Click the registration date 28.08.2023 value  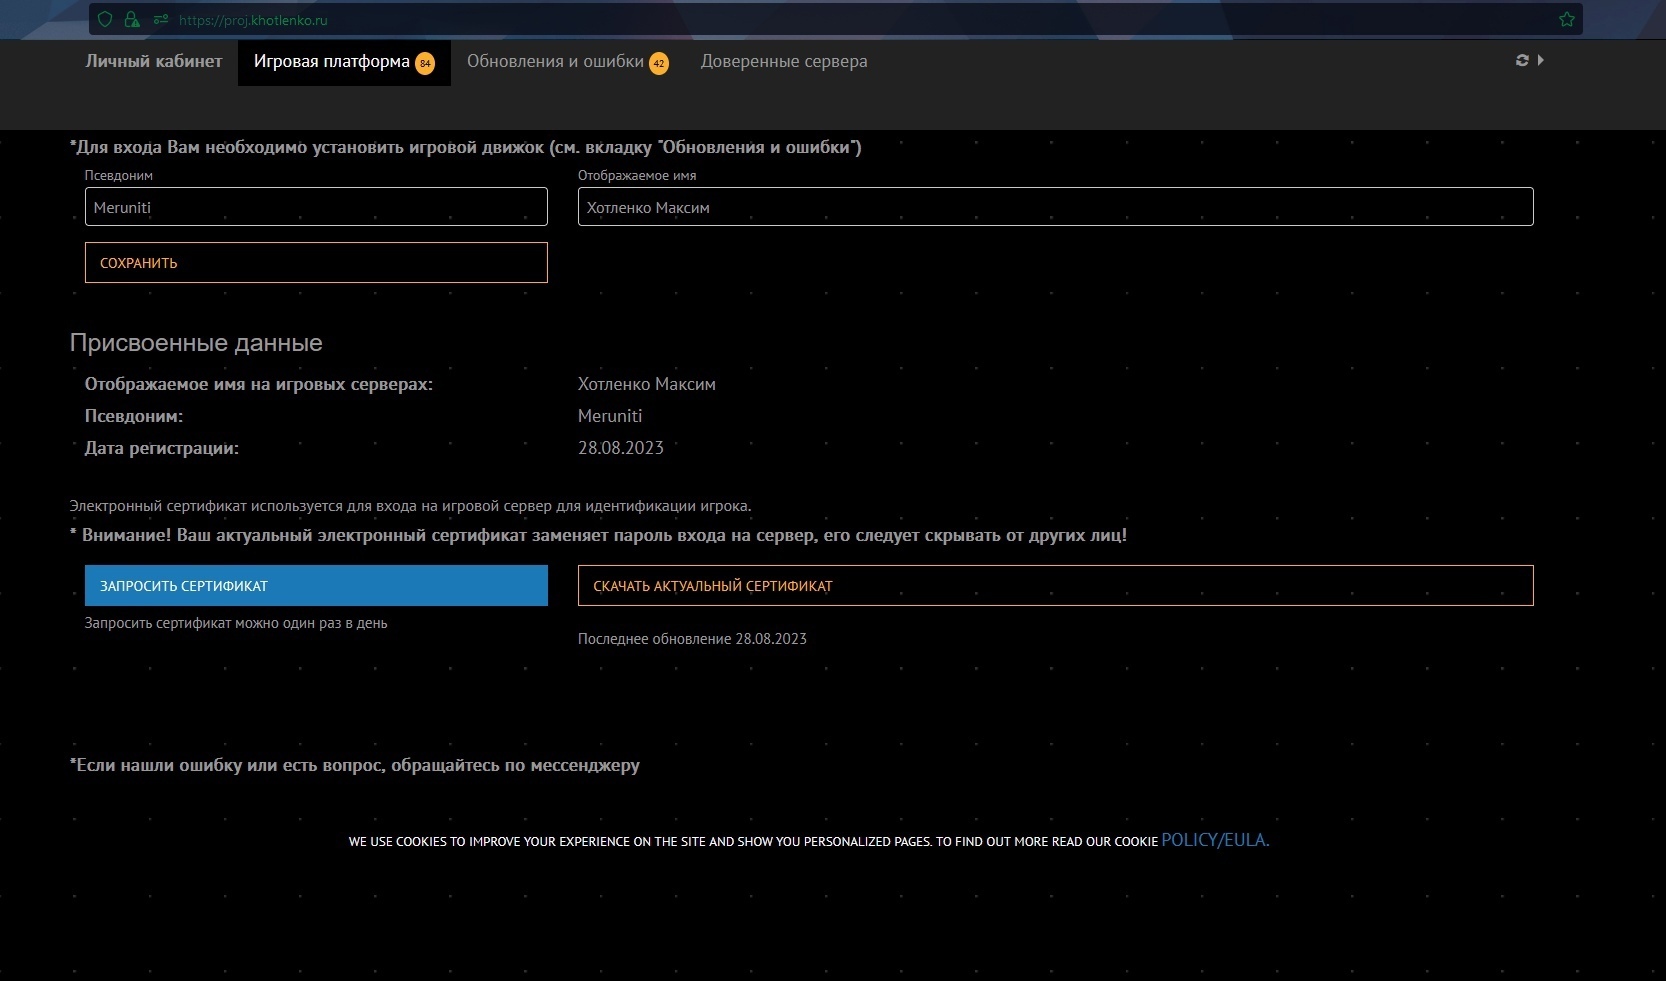[621, 448]
